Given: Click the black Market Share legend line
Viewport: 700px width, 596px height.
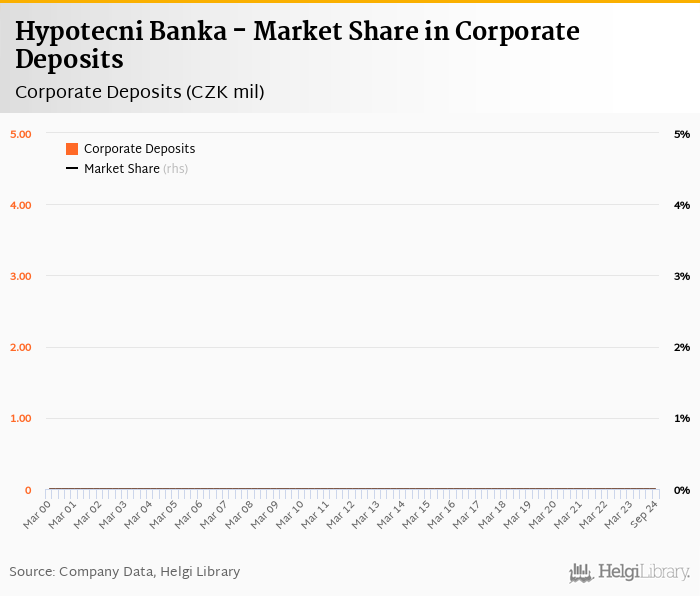Looking at the screenshot, I should coord(72,169).
